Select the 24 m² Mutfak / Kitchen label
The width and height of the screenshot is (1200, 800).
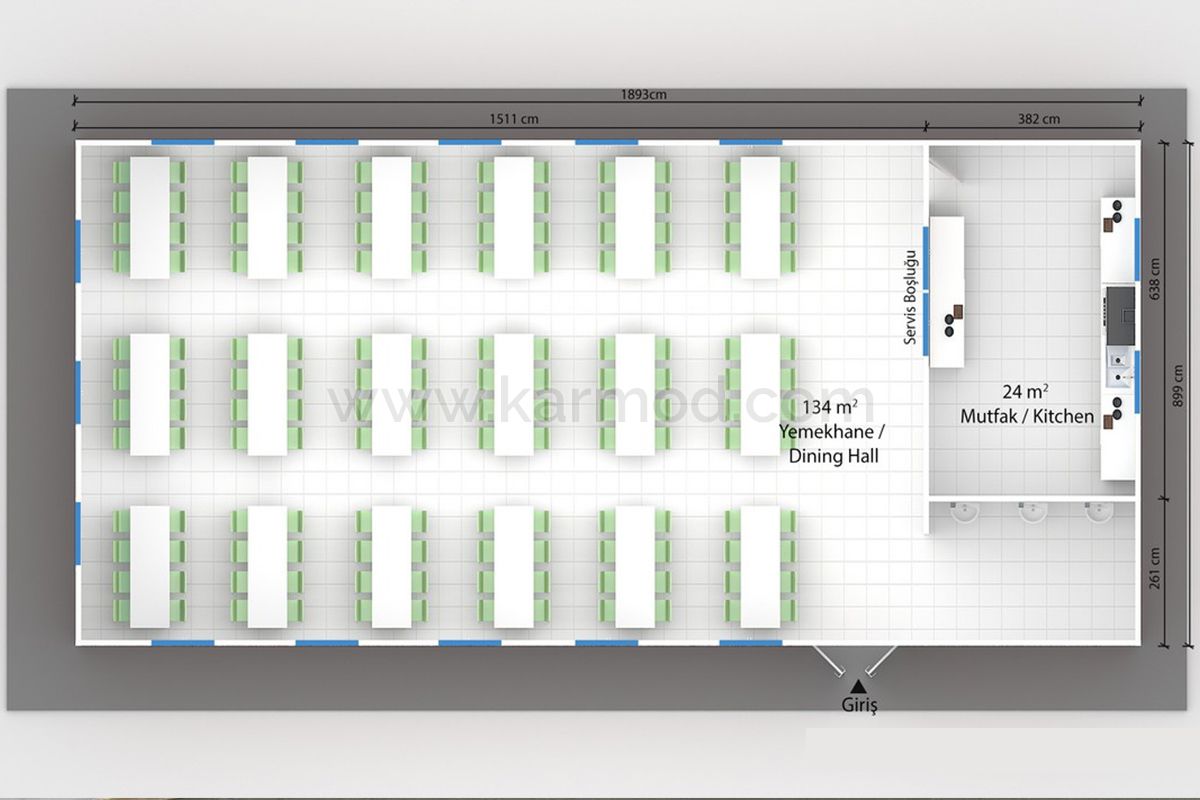click(1026, 405)
